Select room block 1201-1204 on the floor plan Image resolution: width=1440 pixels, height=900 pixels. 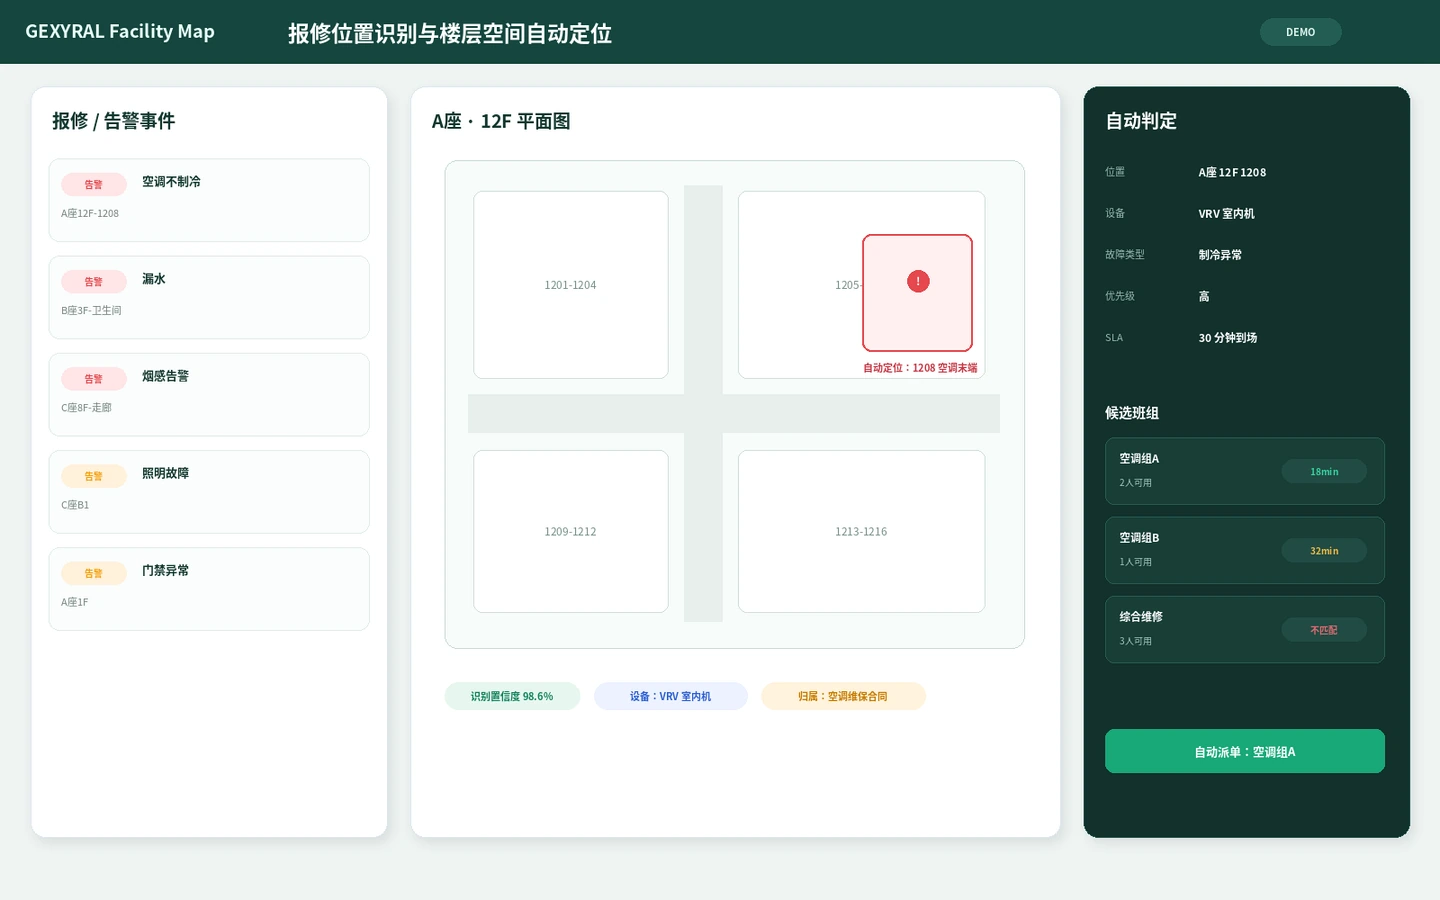(x=571, y=285)
